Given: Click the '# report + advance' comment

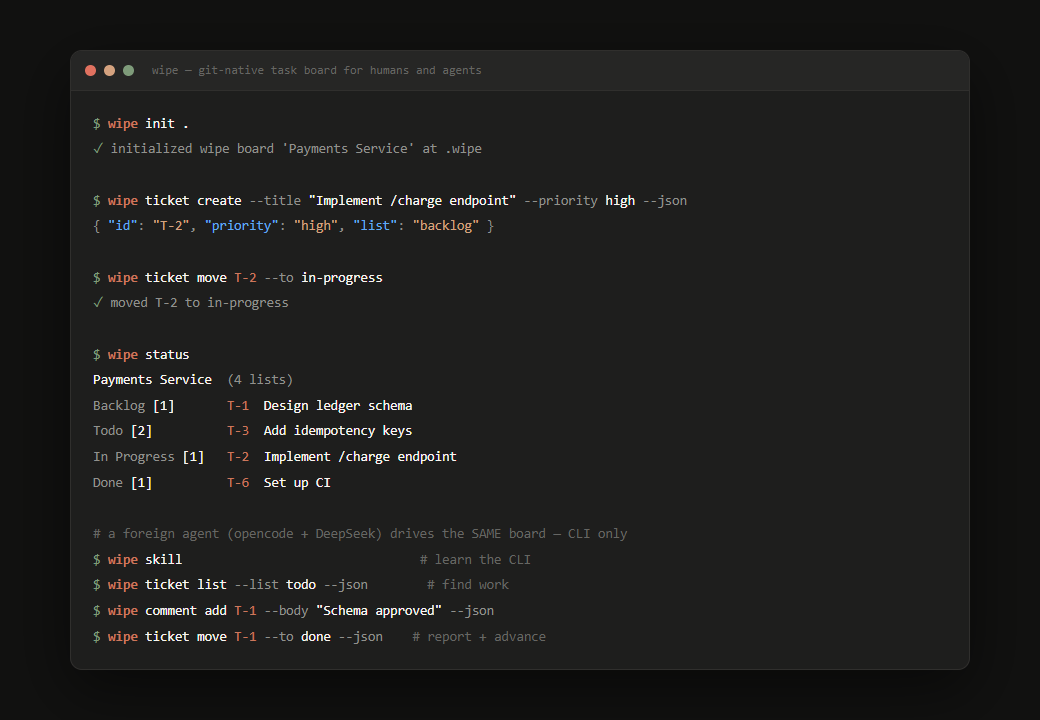Looking at the screenshot, I should (x=479, y=636).
